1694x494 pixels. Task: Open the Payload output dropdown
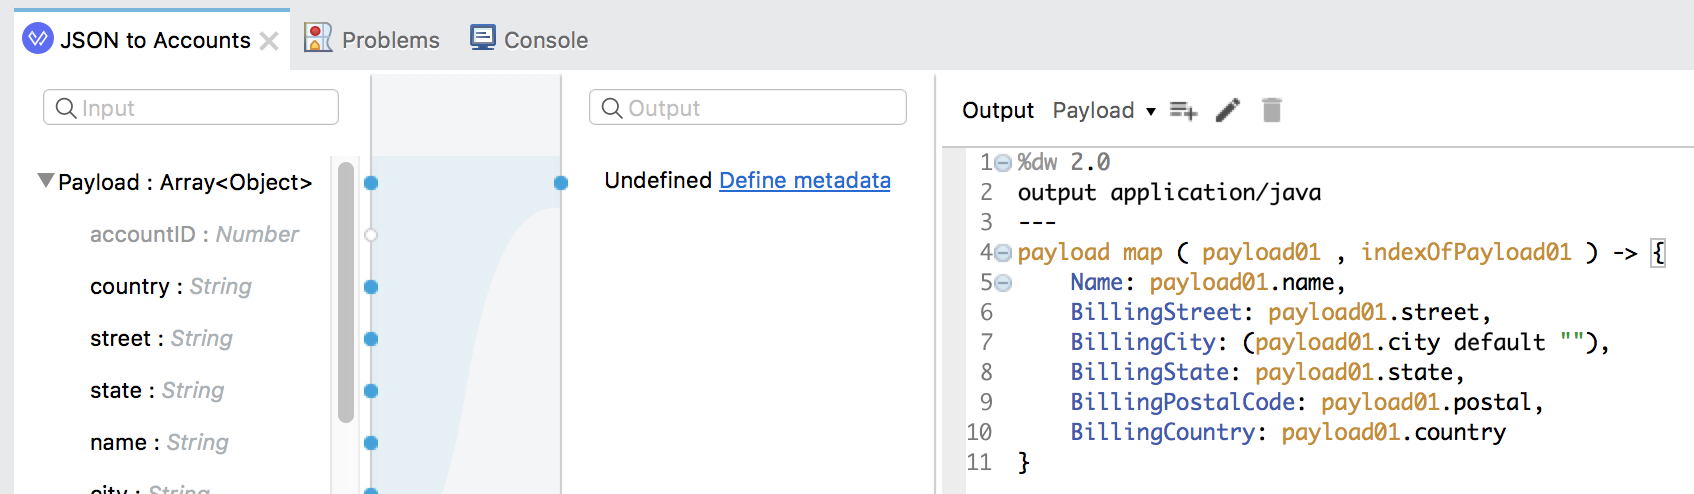(x=1104, y=110)
